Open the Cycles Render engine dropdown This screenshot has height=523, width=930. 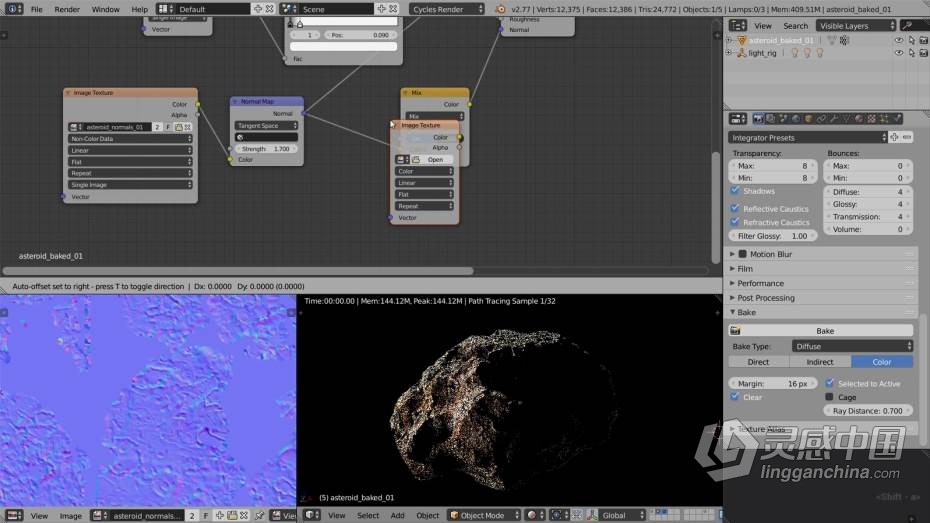tap(447, 9)
